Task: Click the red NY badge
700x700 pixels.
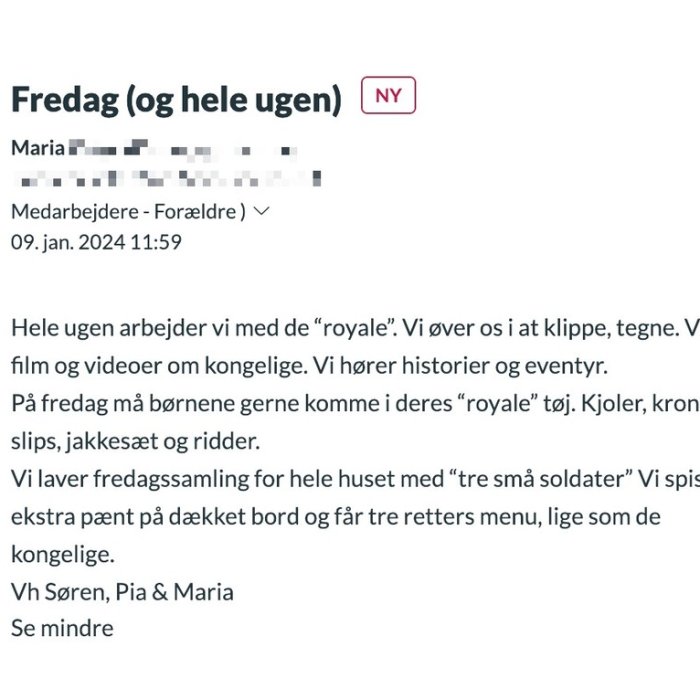Action: [388, 96]
